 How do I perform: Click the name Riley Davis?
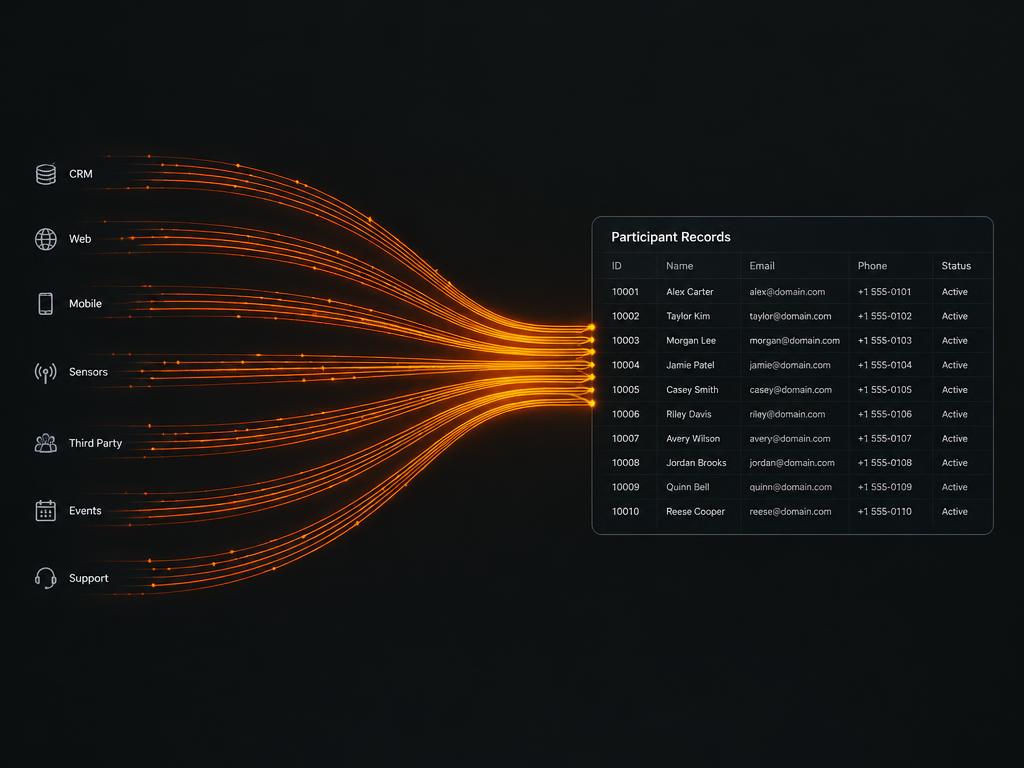[x=688, y=414]
